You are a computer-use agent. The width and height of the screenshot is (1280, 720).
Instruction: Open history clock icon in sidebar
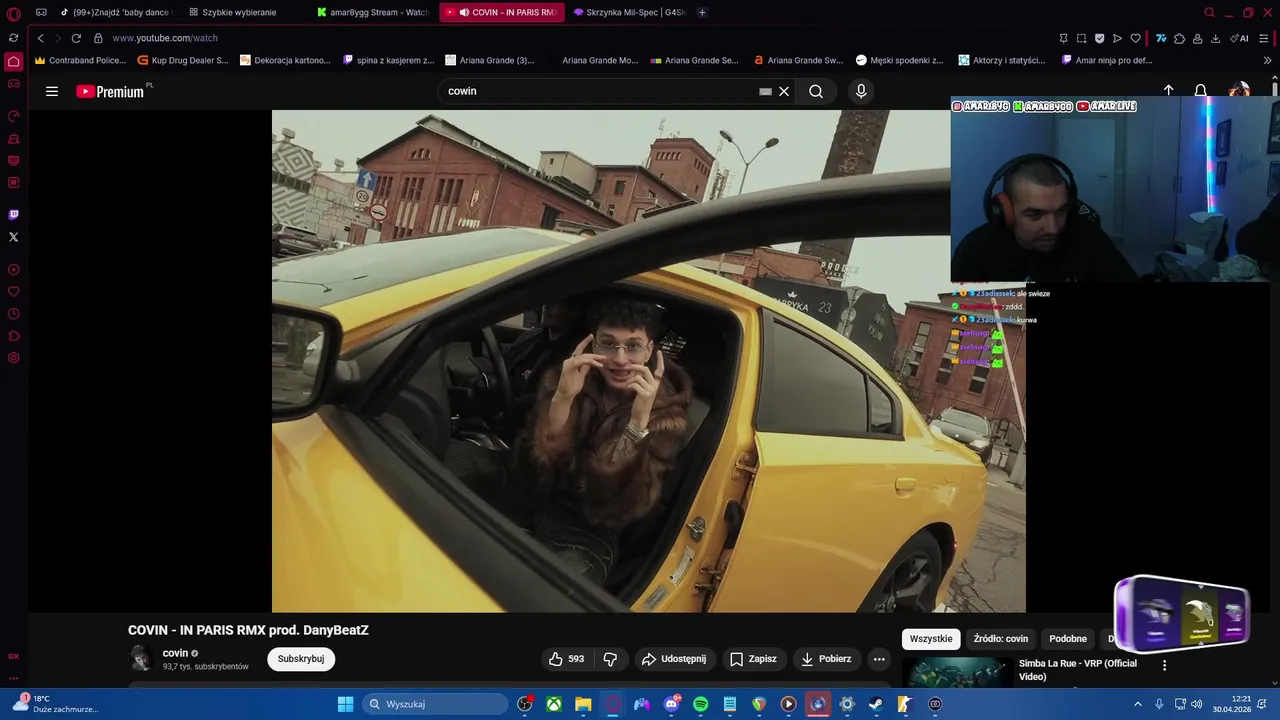tap(13, 314)
